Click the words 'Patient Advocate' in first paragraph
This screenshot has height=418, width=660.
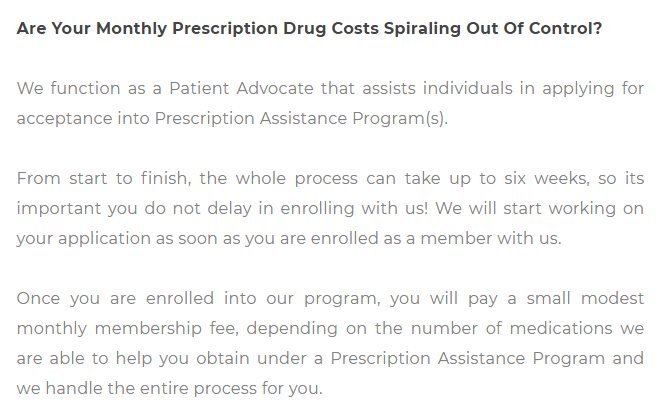[x=241, y=88]
